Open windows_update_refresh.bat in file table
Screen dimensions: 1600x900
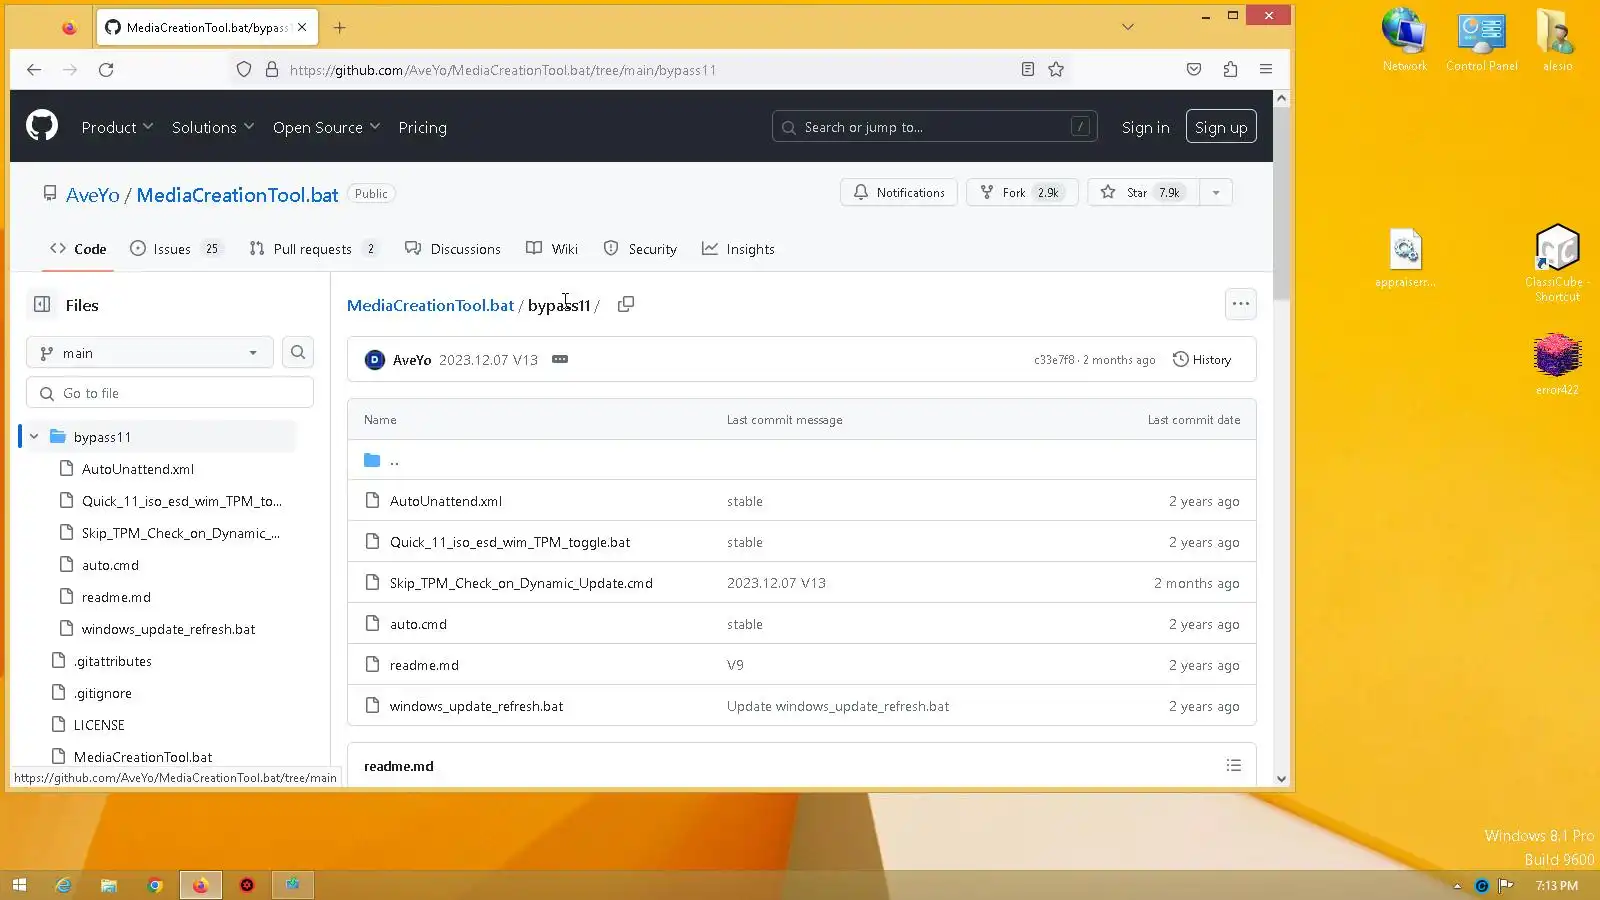[476, 706]
